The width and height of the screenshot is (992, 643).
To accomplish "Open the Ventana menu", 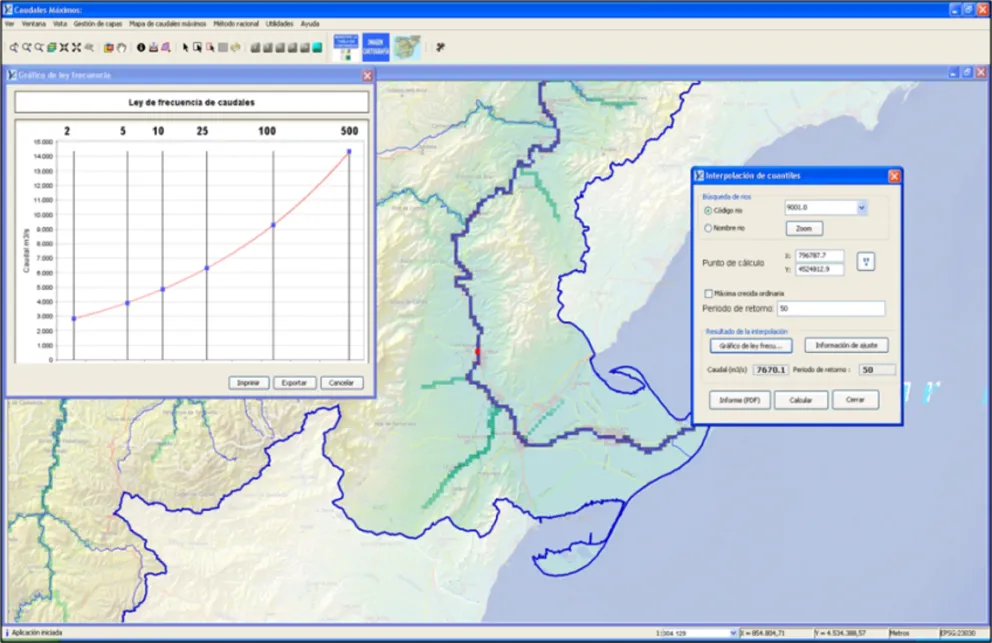I will (34, 24).
